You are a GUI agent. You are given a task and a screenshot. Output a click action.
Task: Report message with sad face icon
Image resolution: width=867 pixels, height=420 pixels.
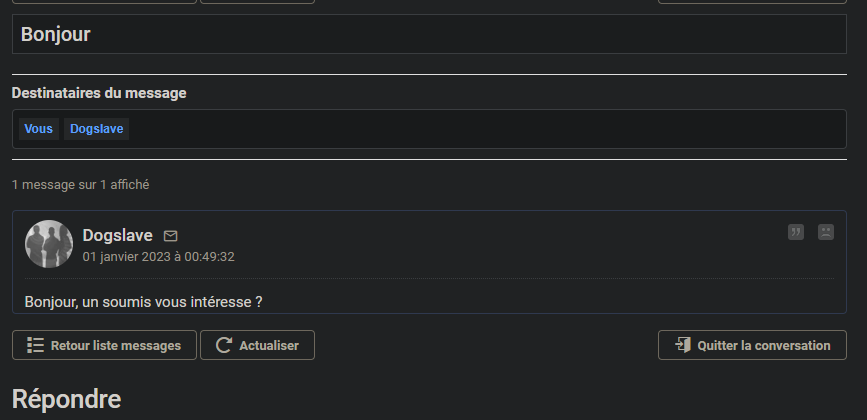click(826, 232)
